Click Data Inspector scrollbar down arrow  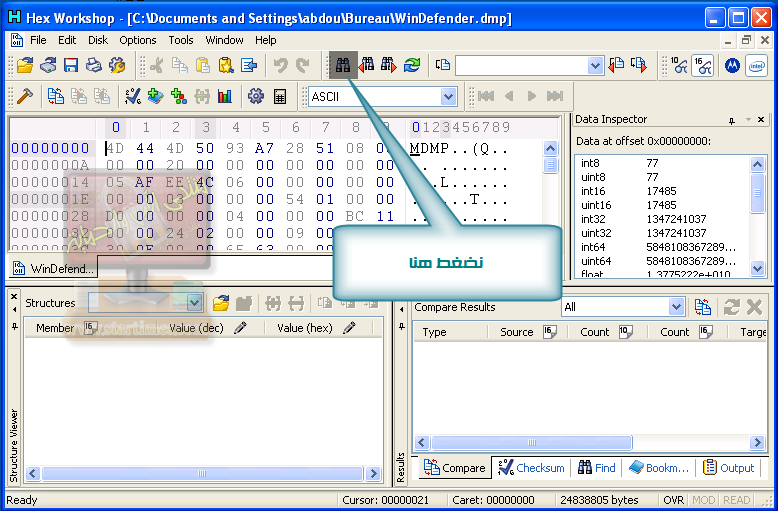(757, 268)
